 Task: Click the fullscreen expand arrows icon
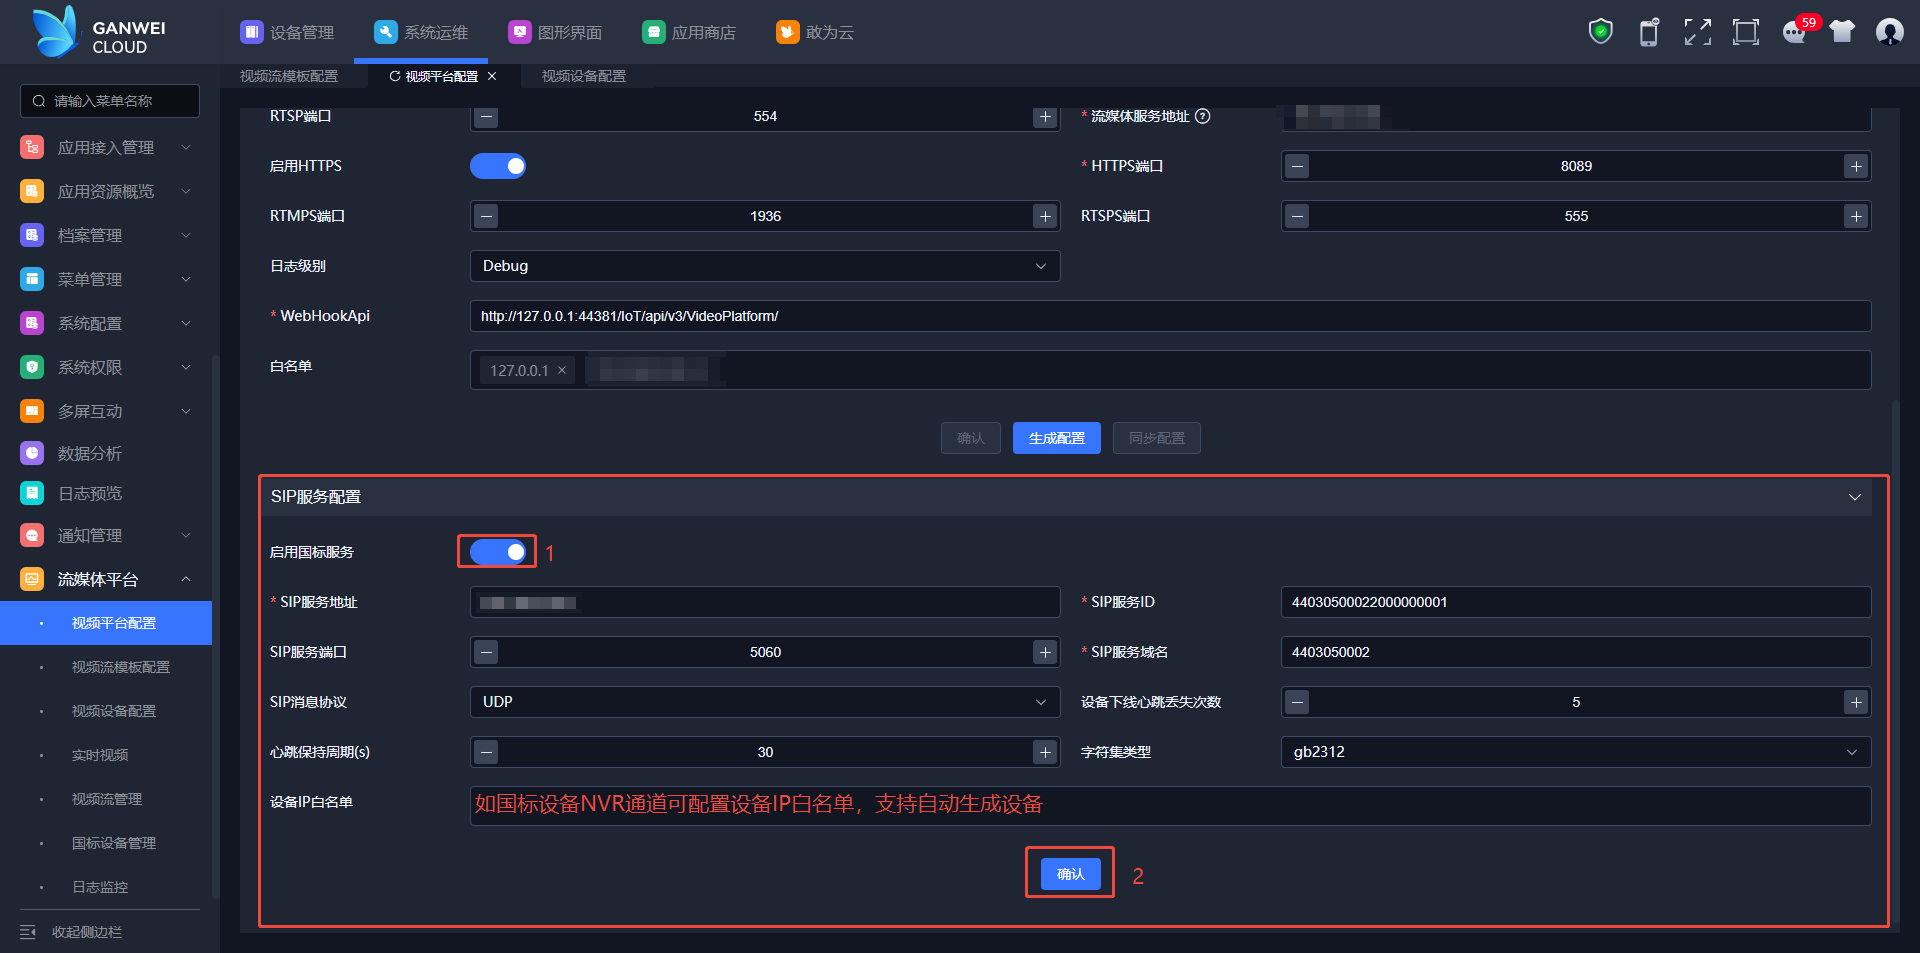tap(1697, 32)
